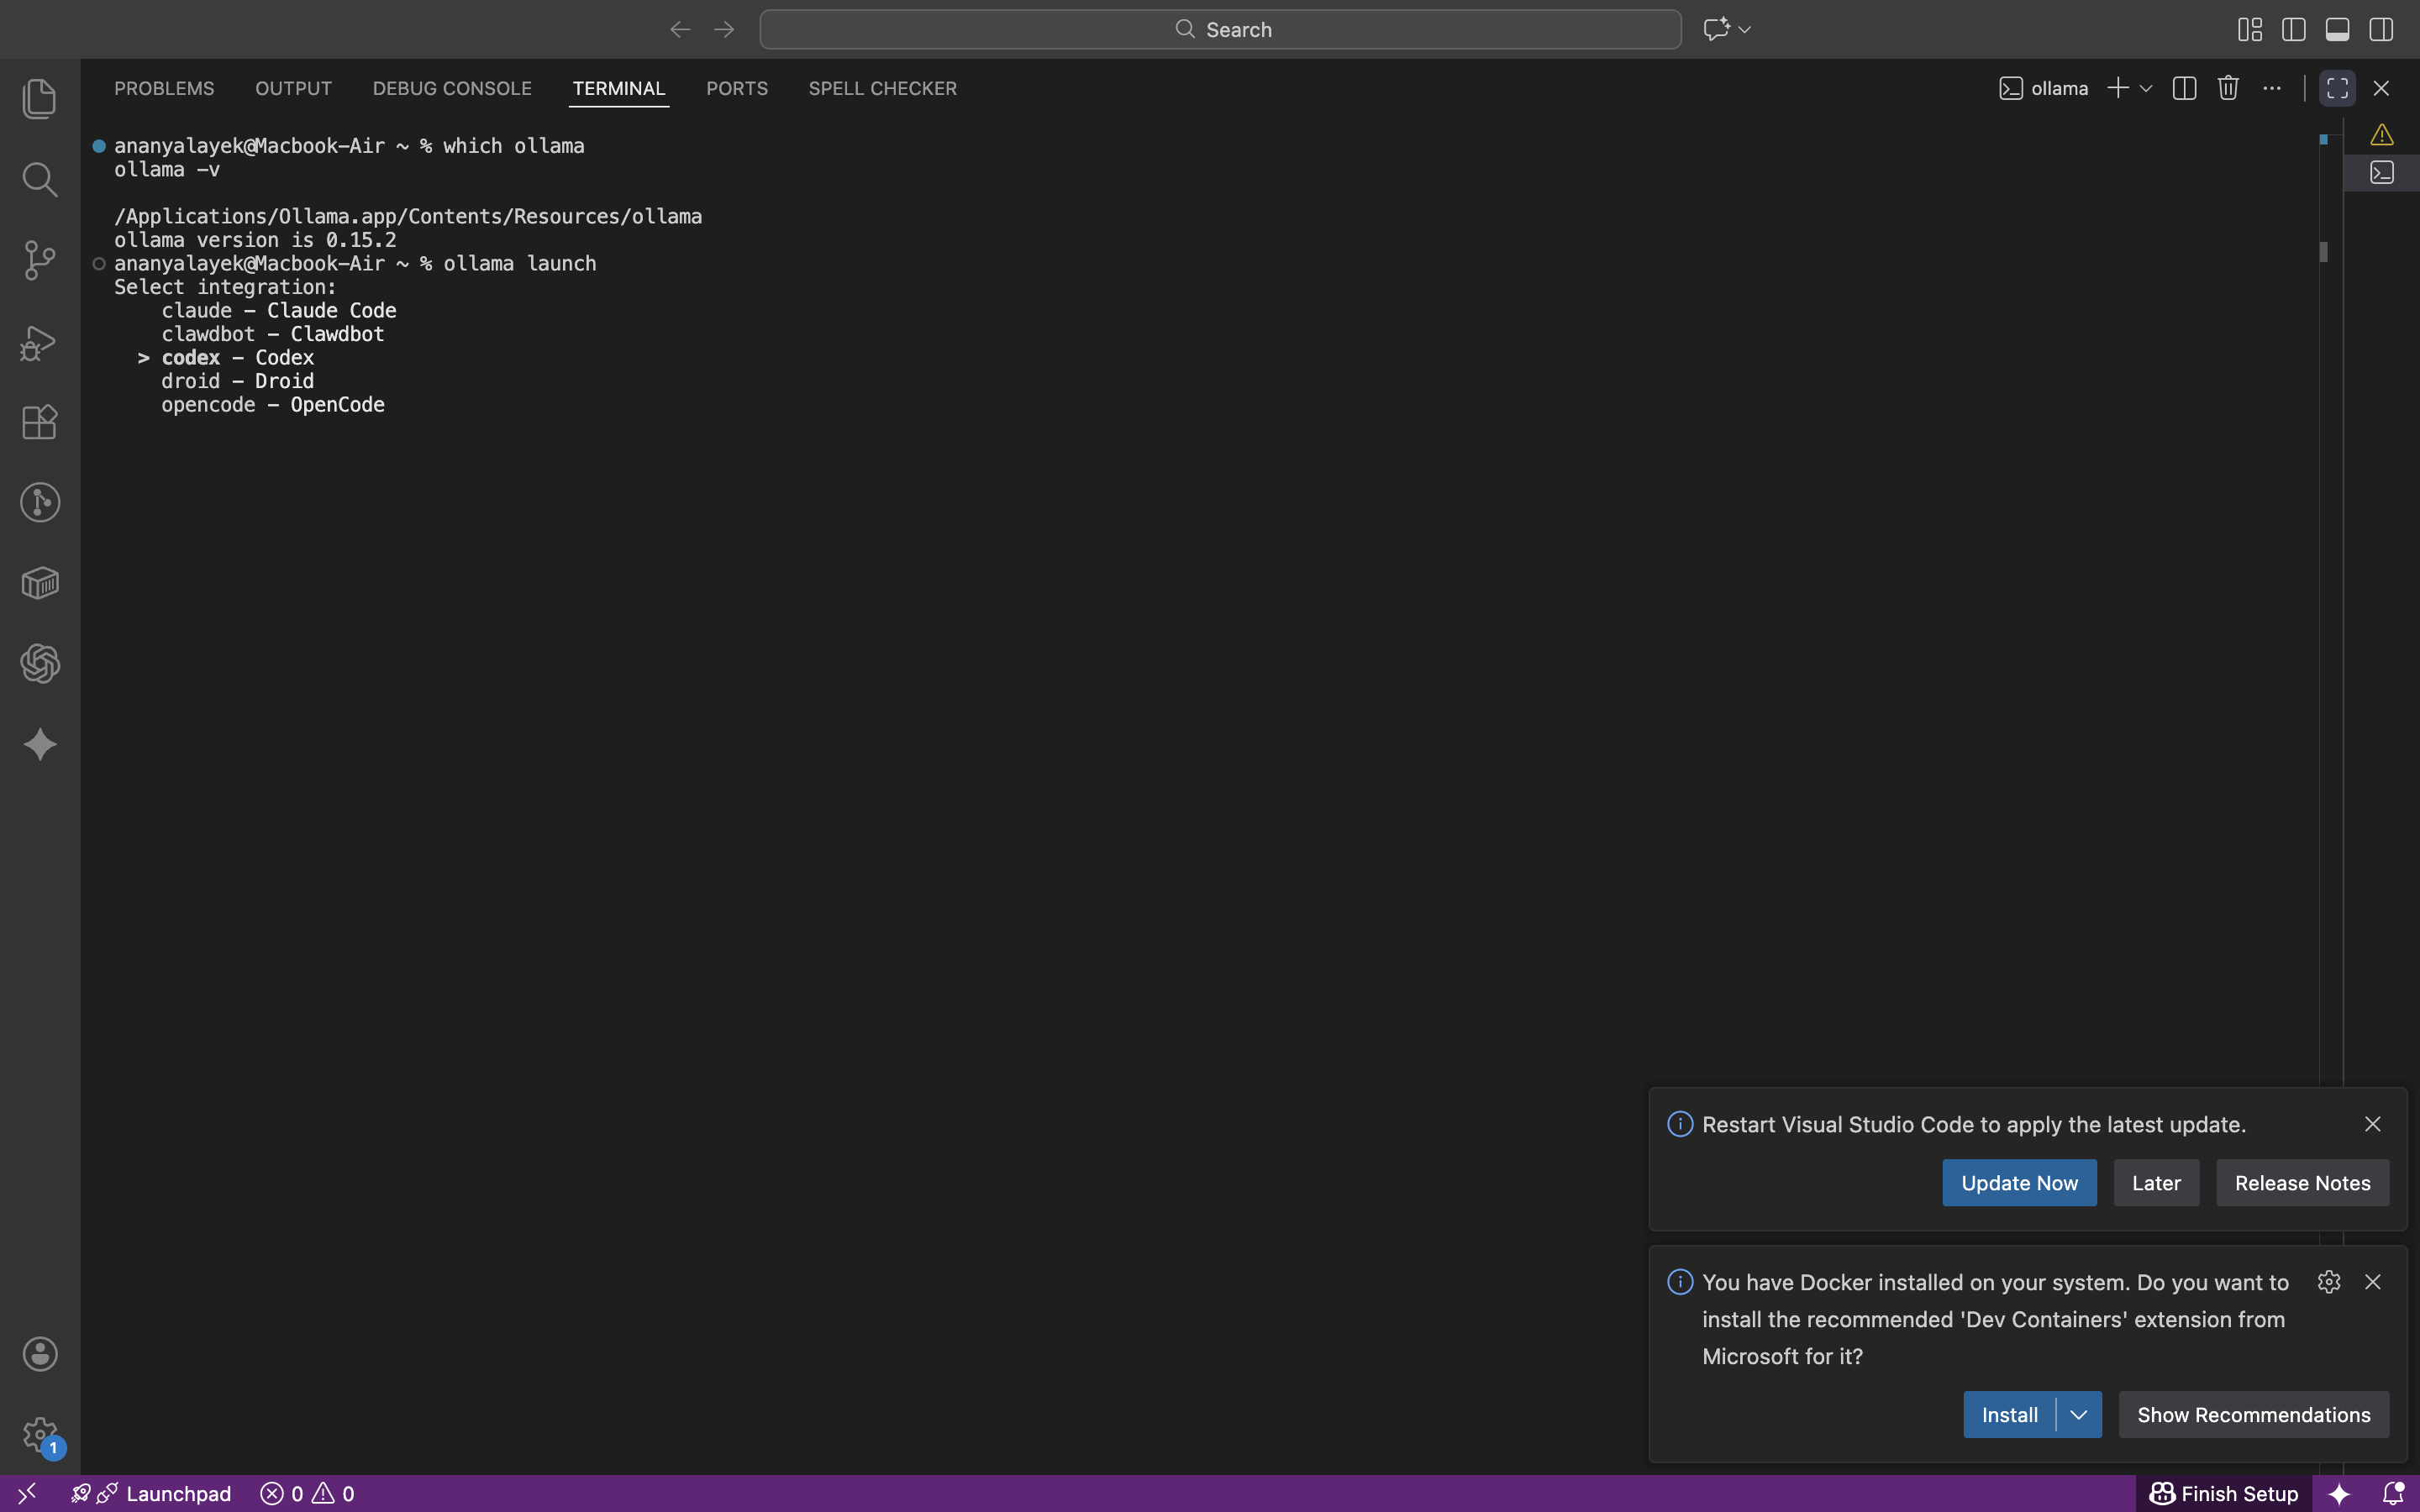2420x1512 pixels.
Task: Click the 'ollama version is 0.15.2' line
Action: 255,240
